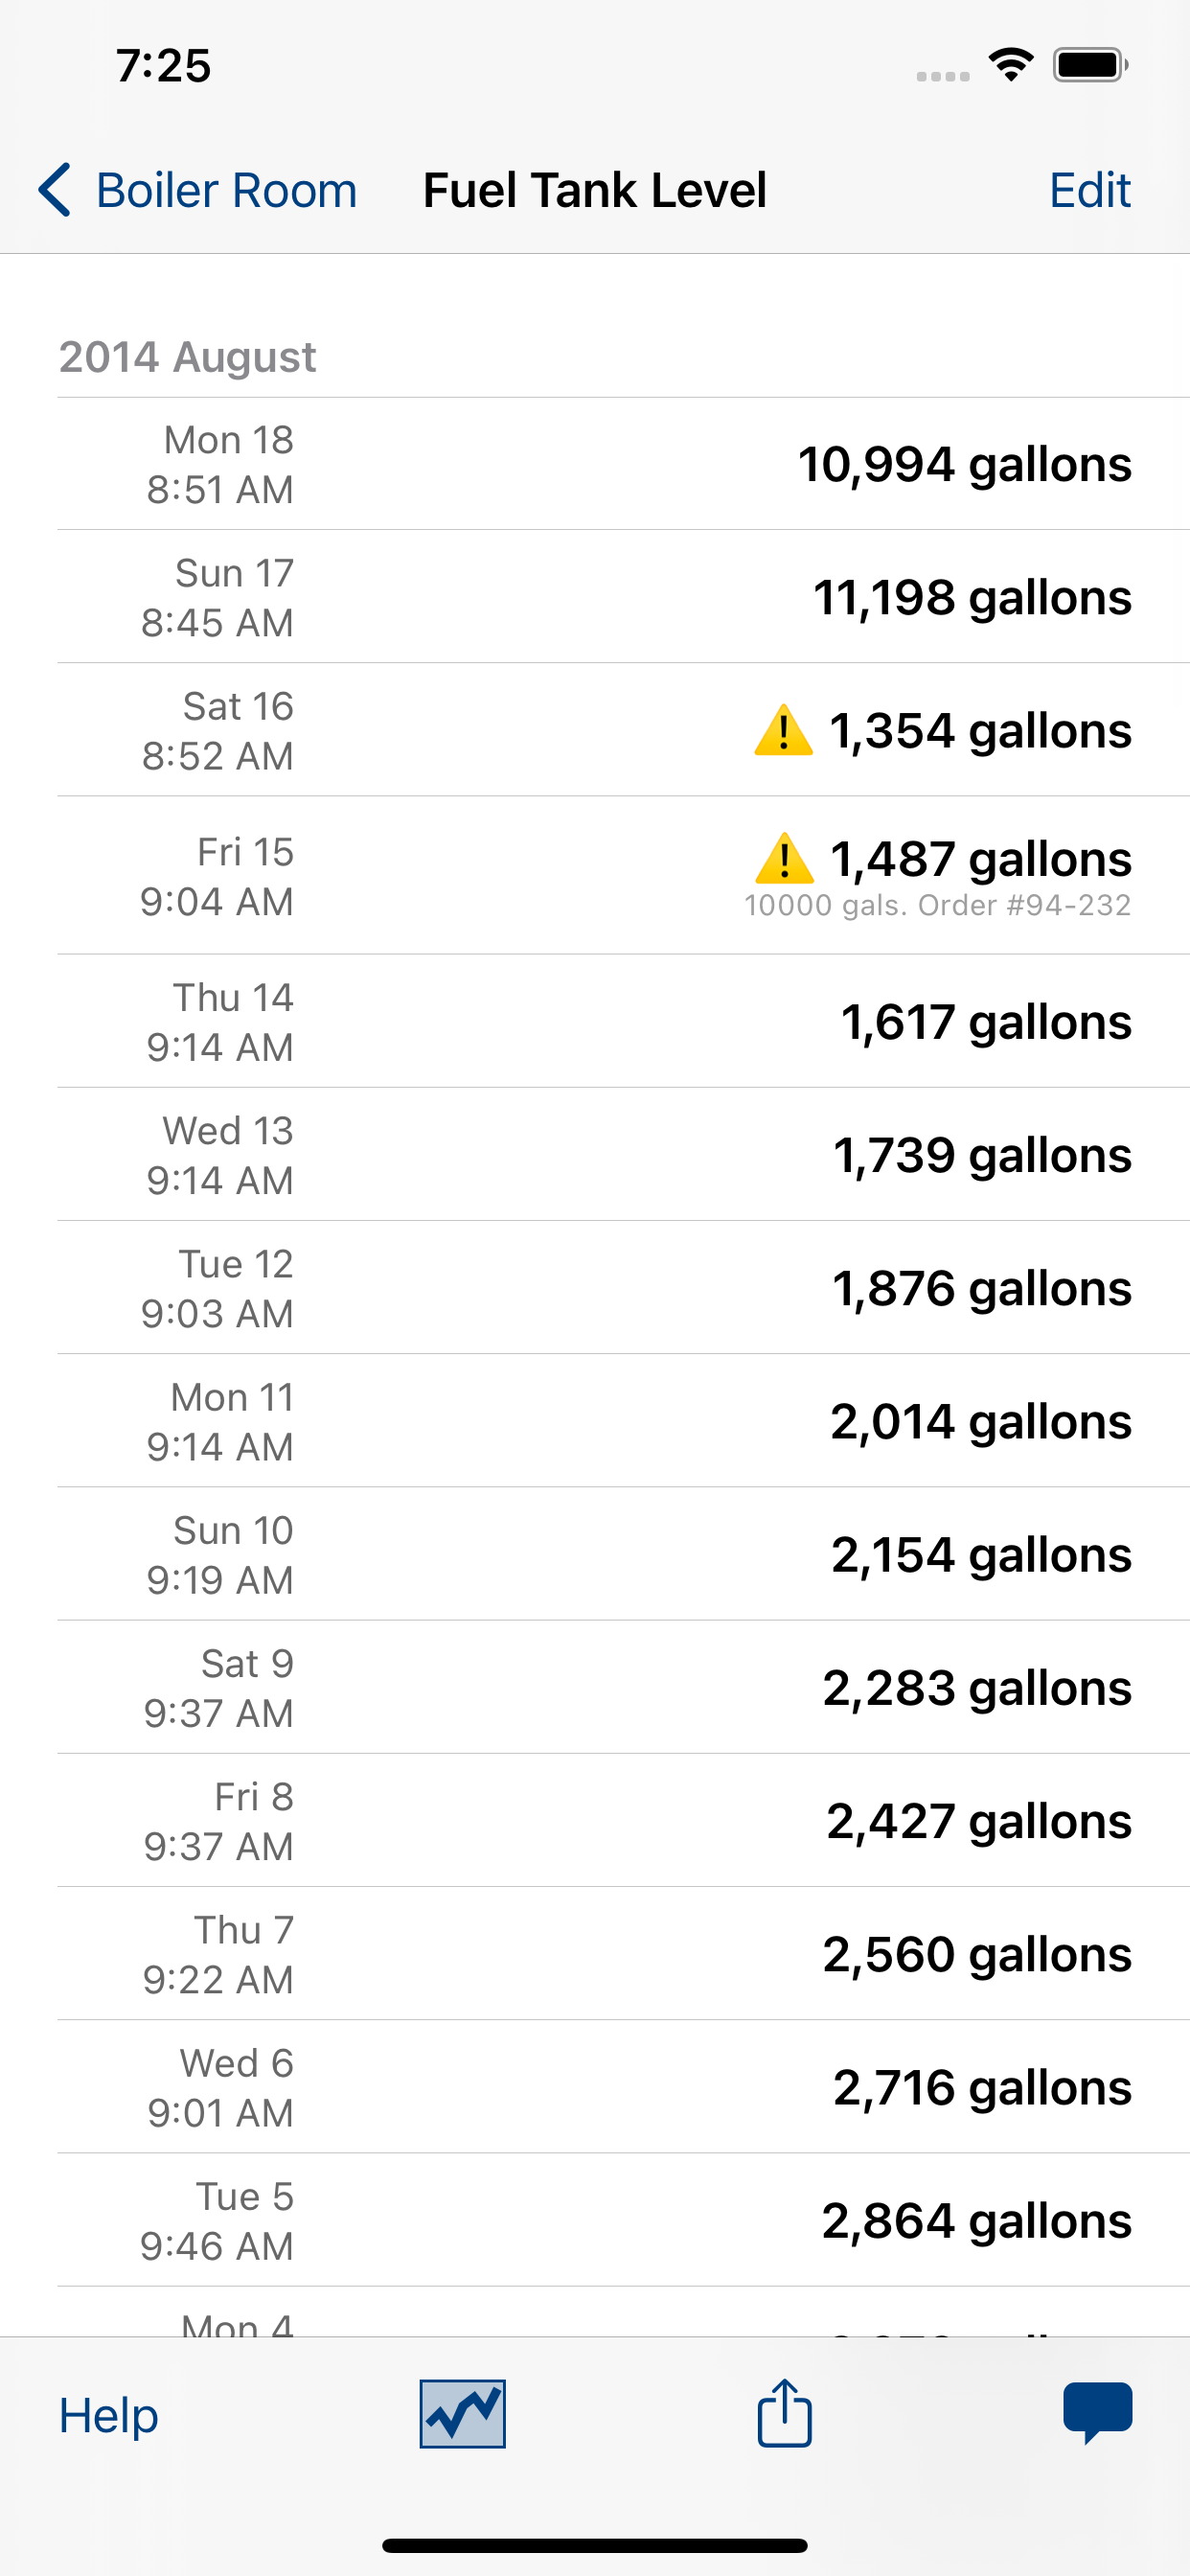This screenshot has height=2576, width=1190.
Task: Tap the back chevron arrow
Action: click(55, 190)
